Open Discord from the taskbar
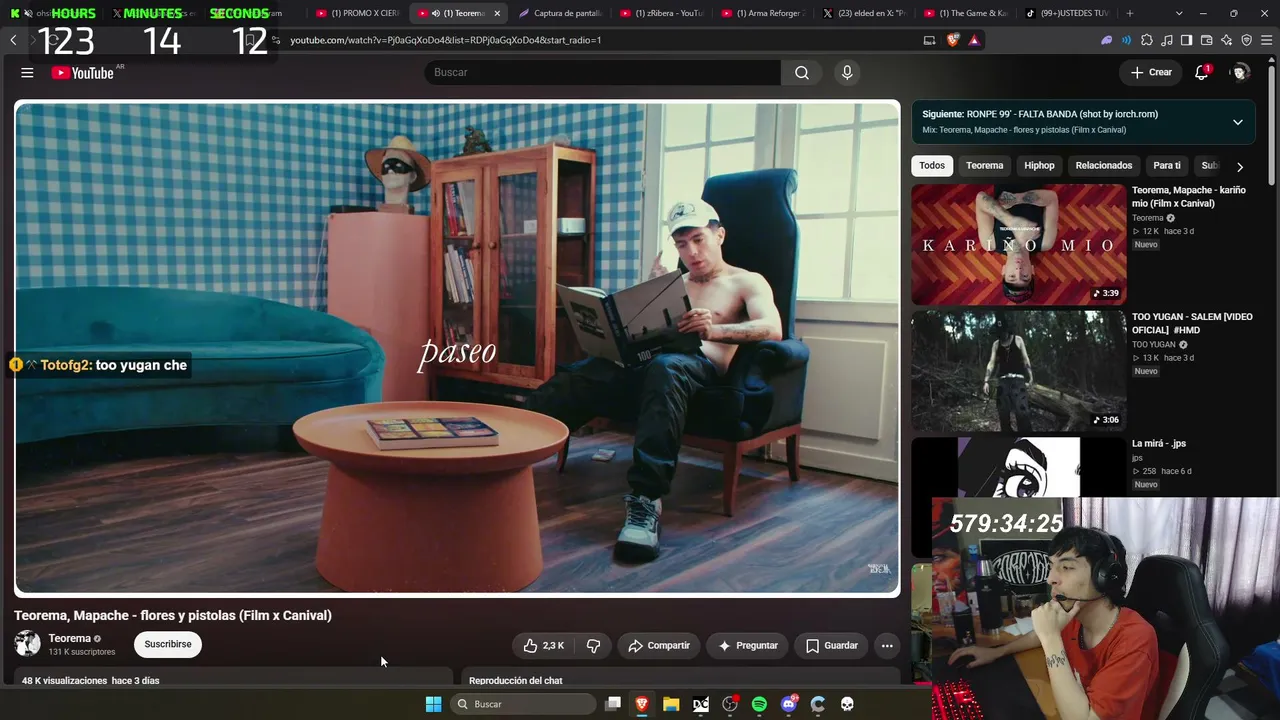This screenshot has width=1280, height=720. (789, 704)
